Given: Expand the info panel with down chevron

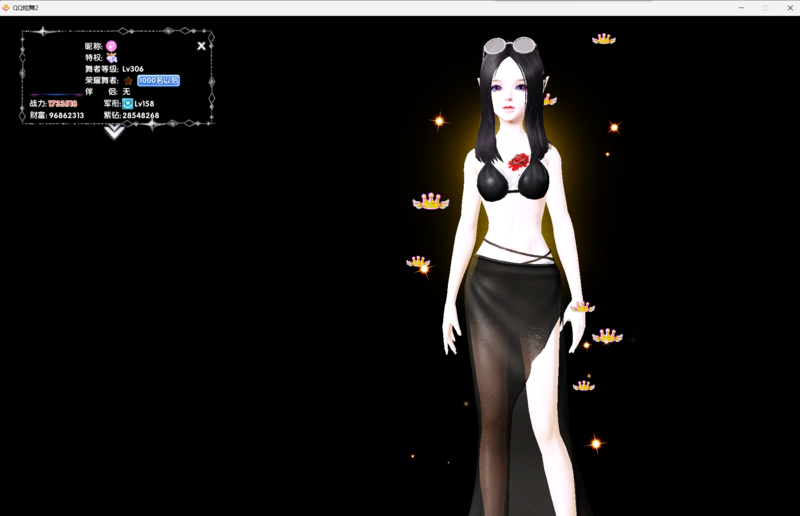Looking at the screenshot, I should click(114, 132).
